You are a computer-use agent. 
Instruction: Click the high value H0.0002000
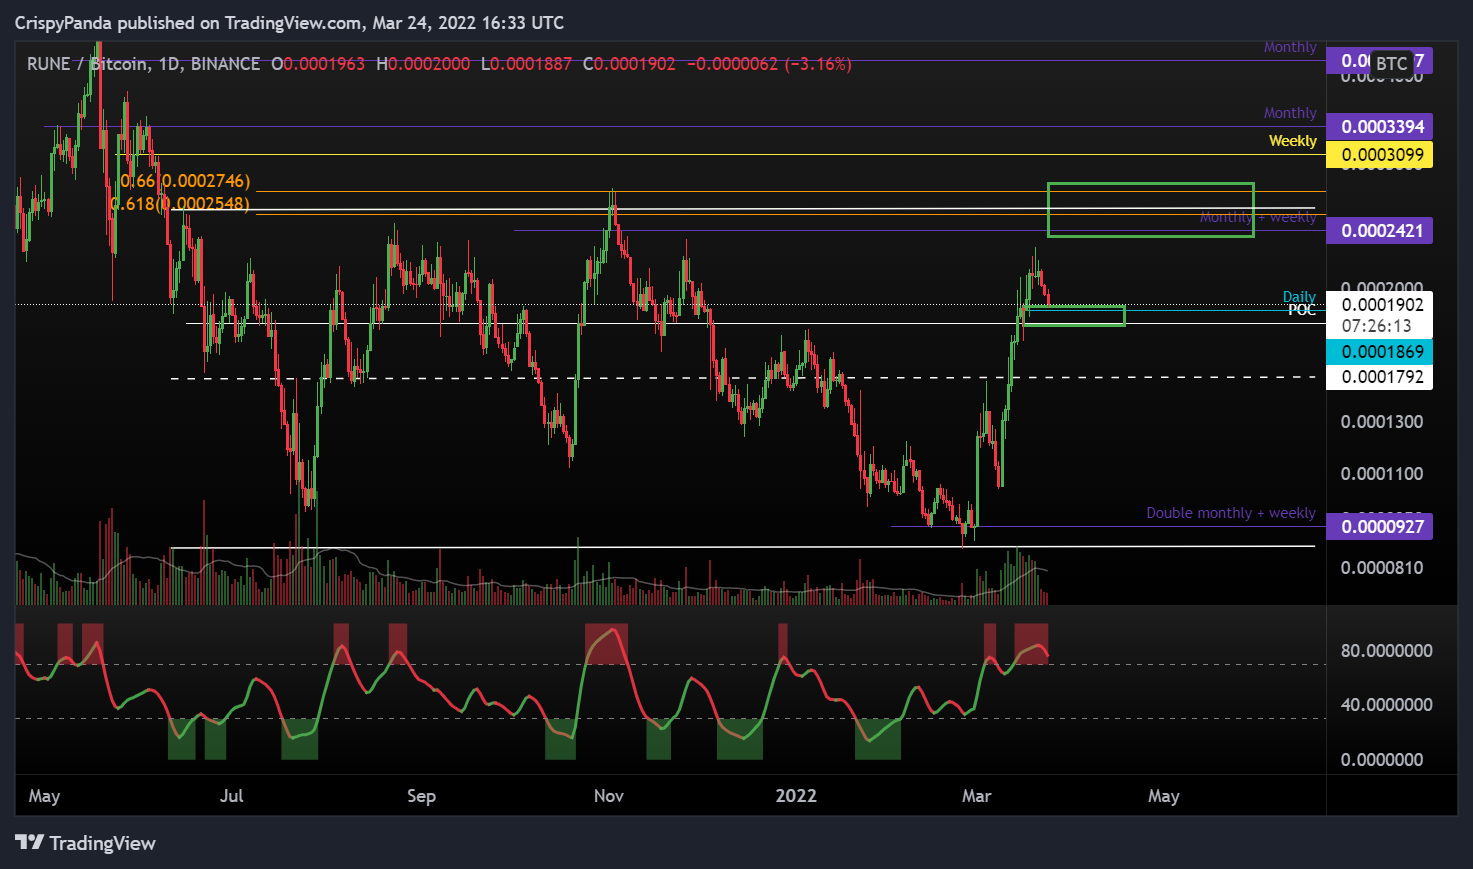click(423, 64)
